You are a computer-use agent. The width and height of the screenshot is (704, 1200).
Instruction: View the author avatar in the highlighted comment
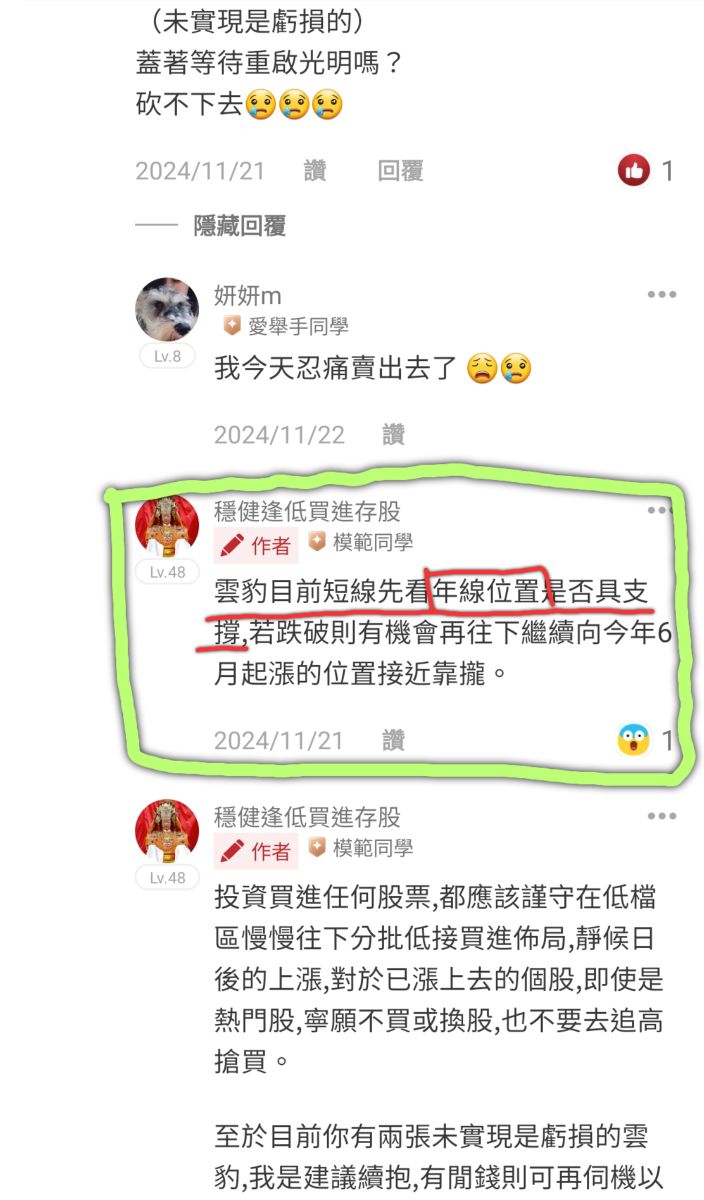pos(167,525)
